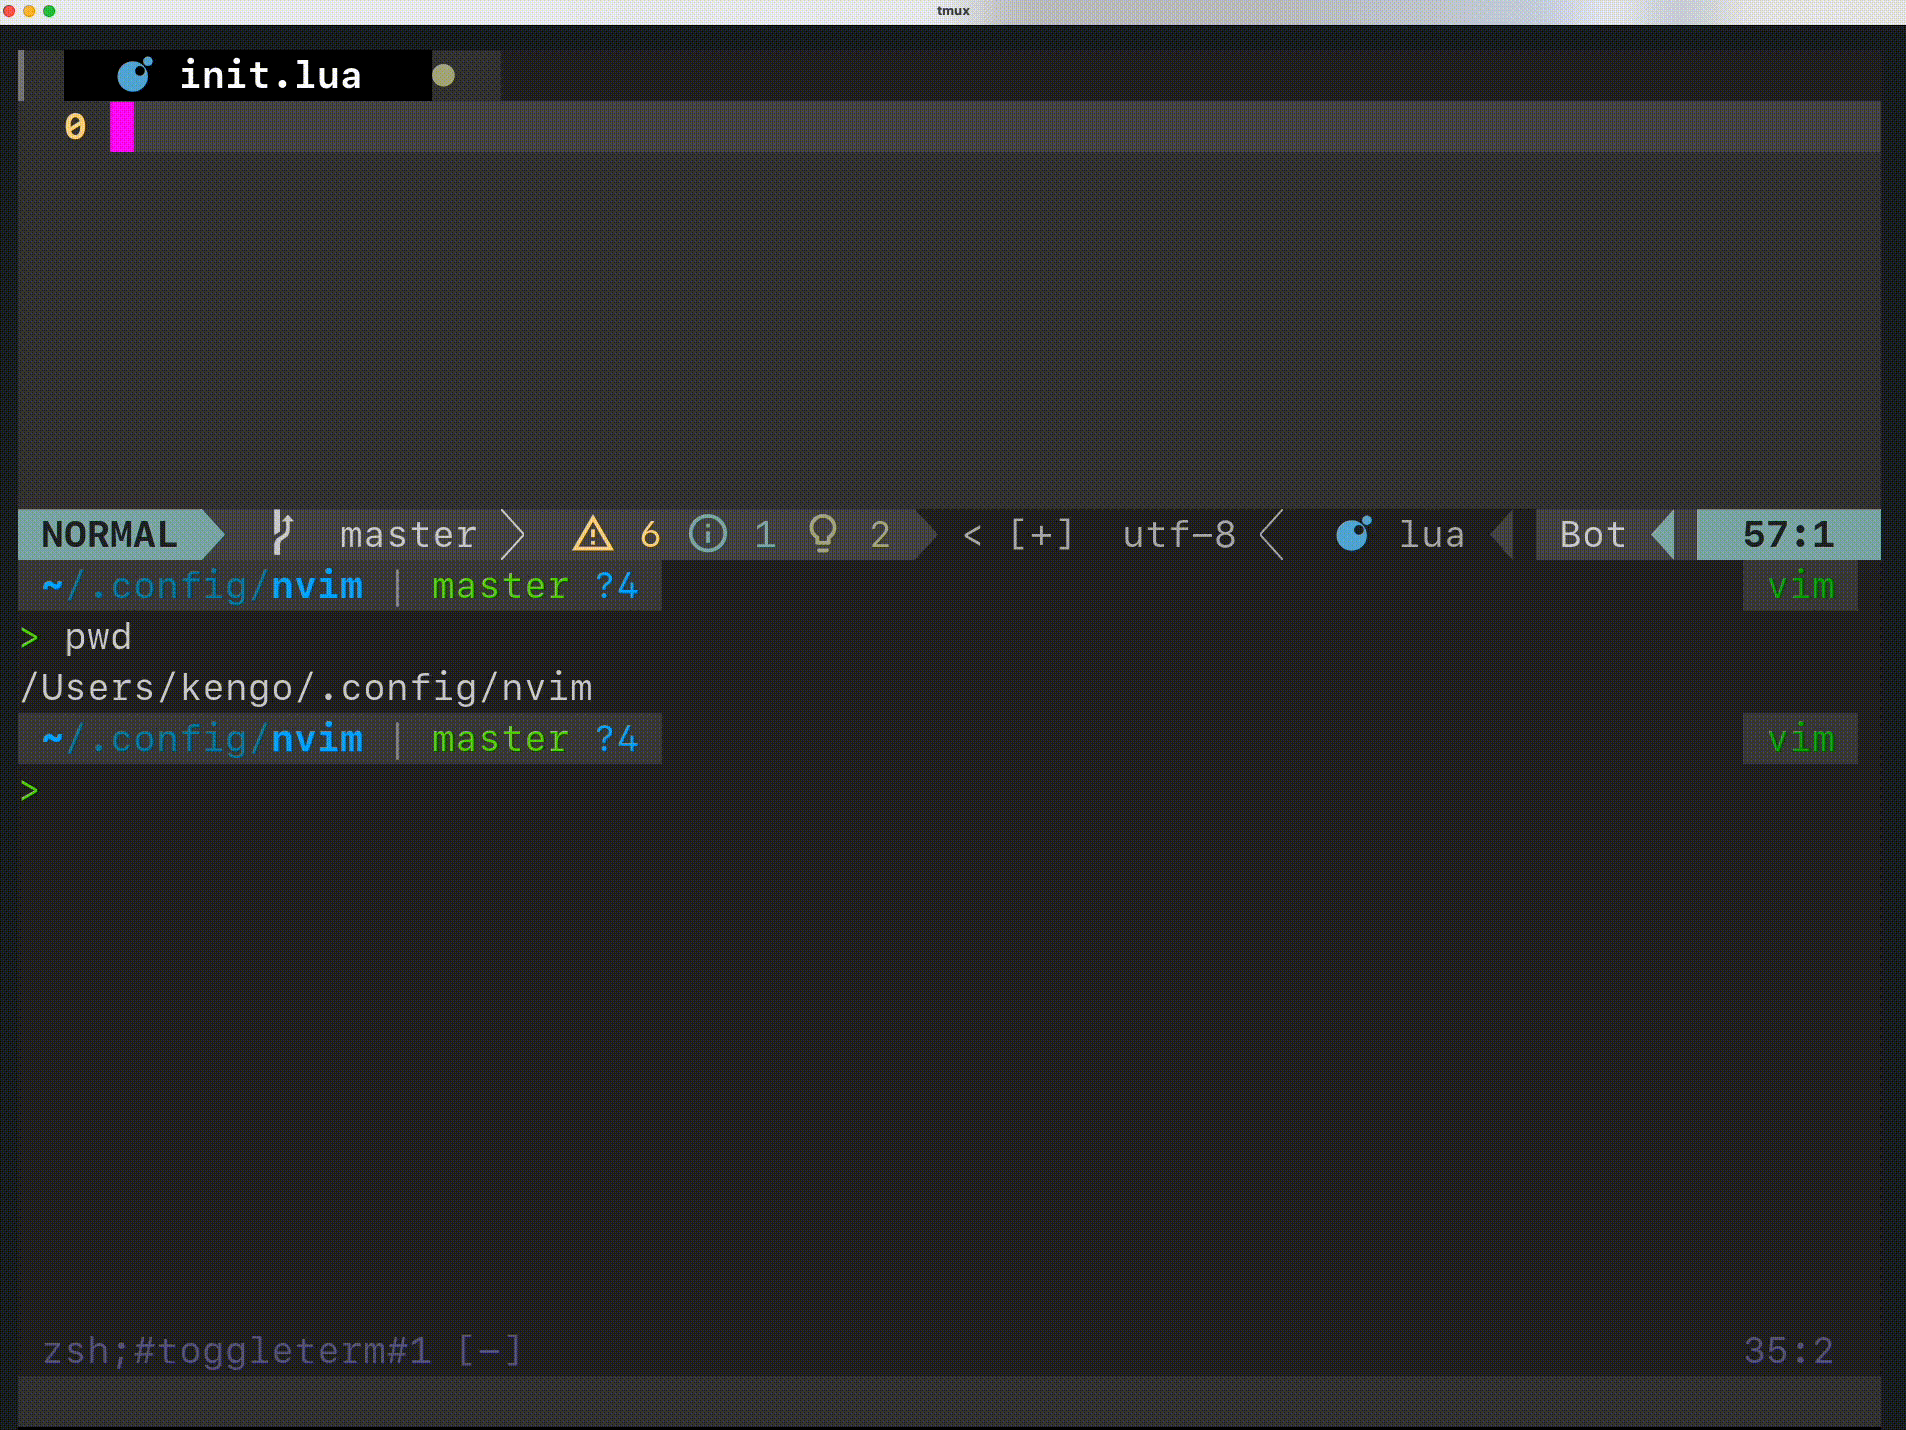Click the tmux window title
1906x1430 pixels.
[953, 11]
